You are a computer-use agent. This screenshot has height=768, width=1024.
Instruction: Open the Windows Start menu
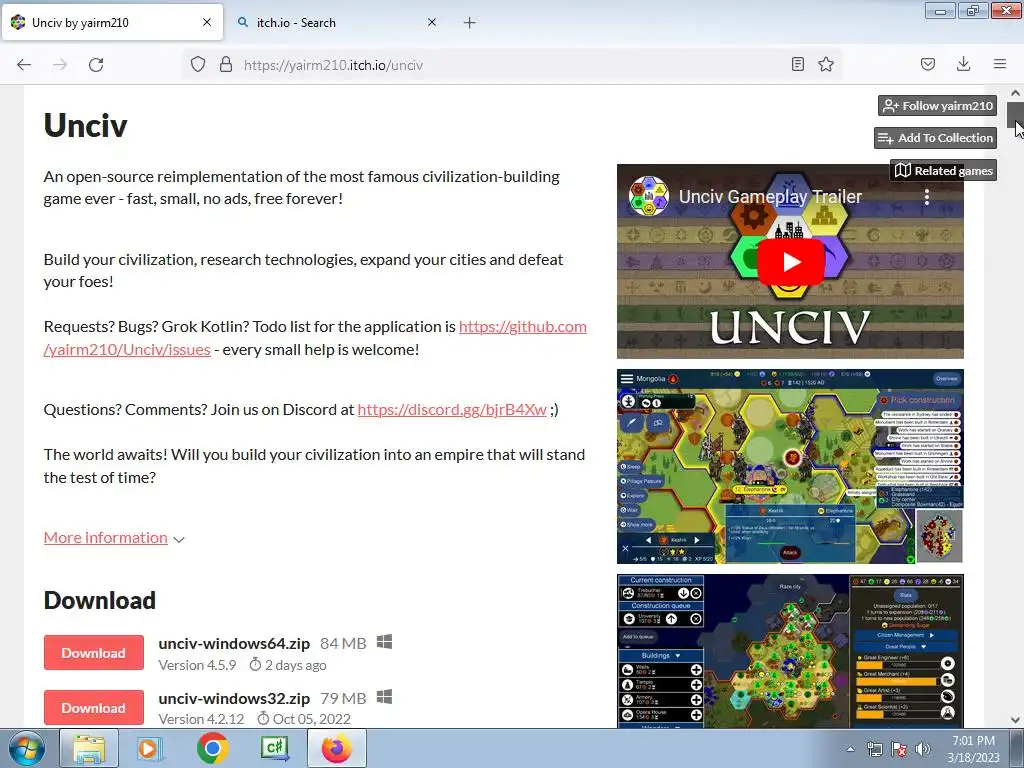point(27,748)
